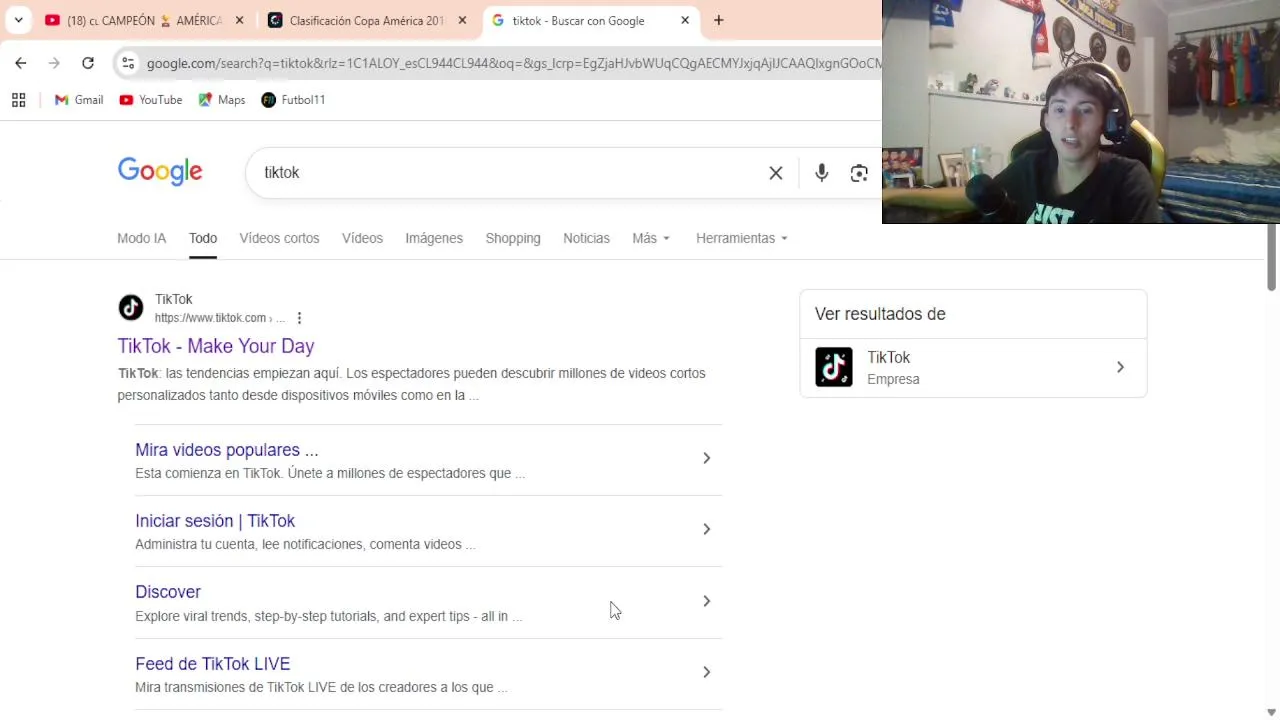Switch to Modo IA
Image resolution: width=1280 pixels, height=720 pixels.
pos(141,238)
